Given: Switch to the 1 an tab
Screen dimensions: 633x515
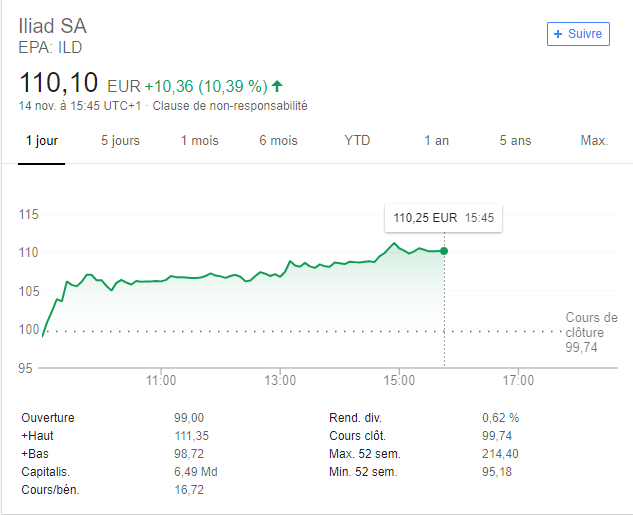Looking at the screenshot, I should tap(436, 141).
